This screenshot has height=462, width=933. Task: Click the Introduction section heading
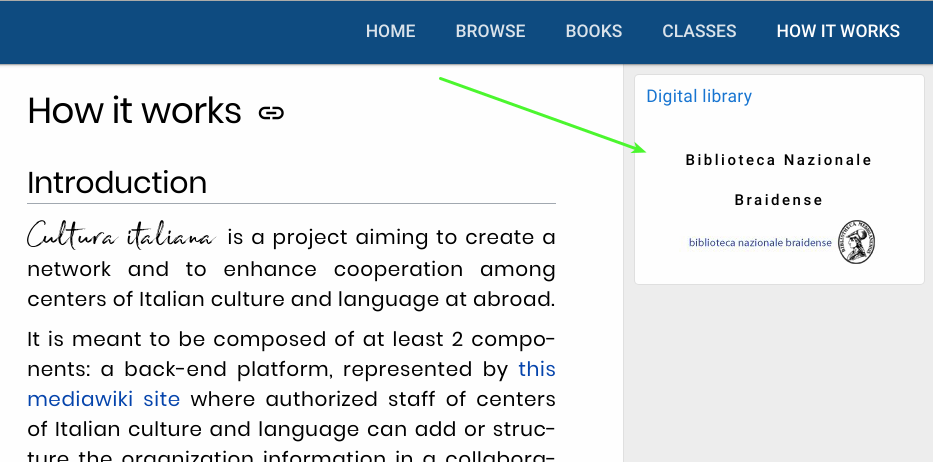(117, 183)
